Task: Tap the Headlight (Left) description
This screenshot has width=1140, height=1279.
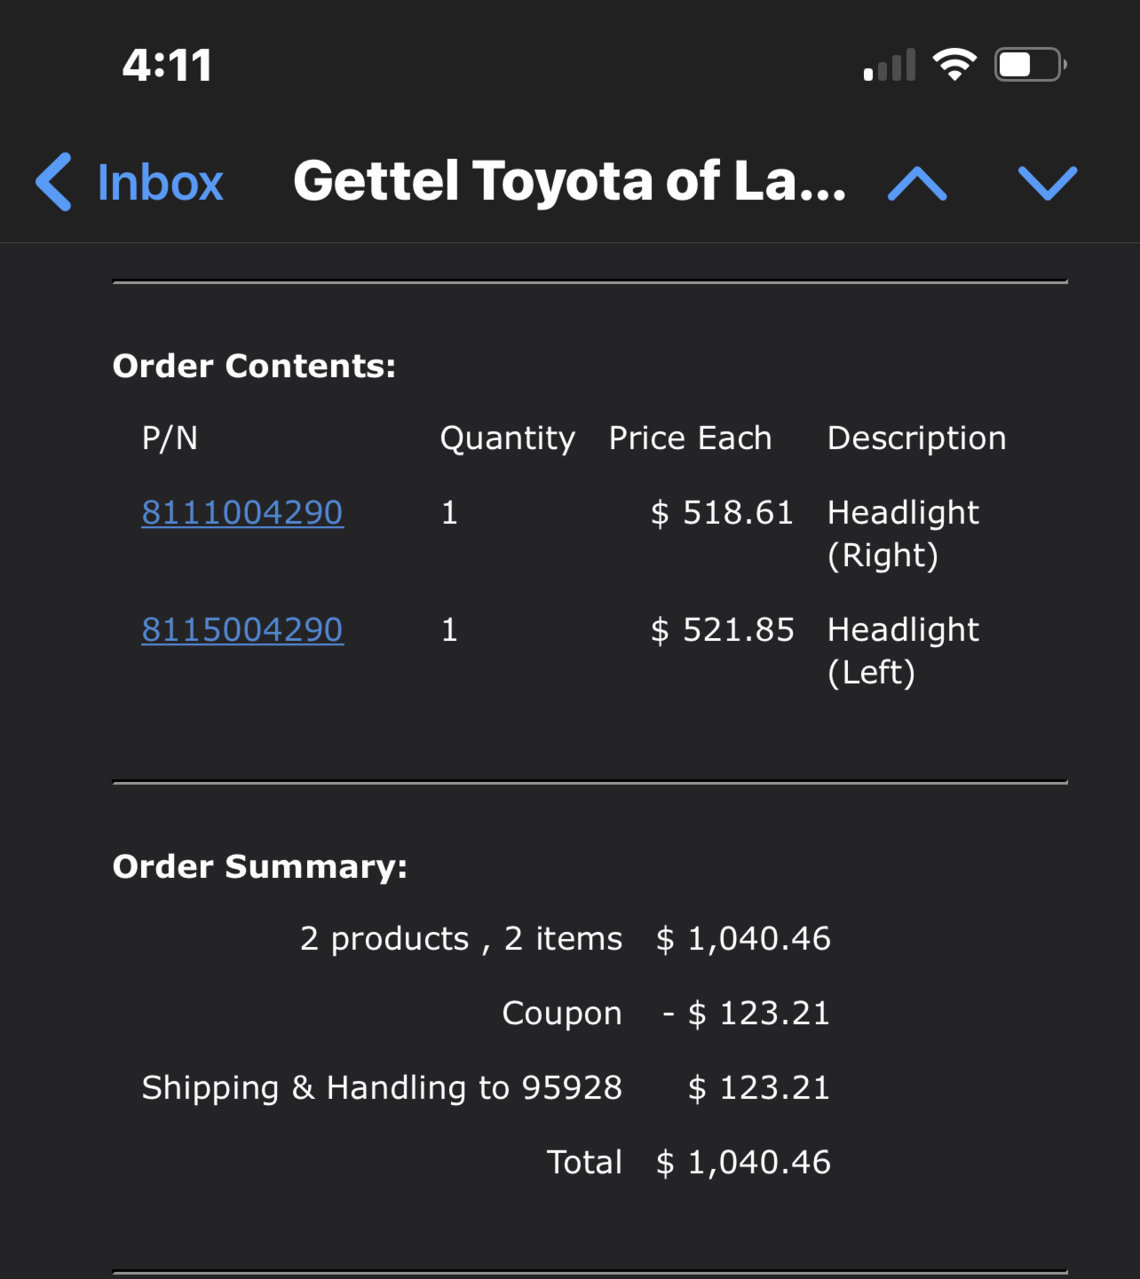Action: (x=903, y=650)
